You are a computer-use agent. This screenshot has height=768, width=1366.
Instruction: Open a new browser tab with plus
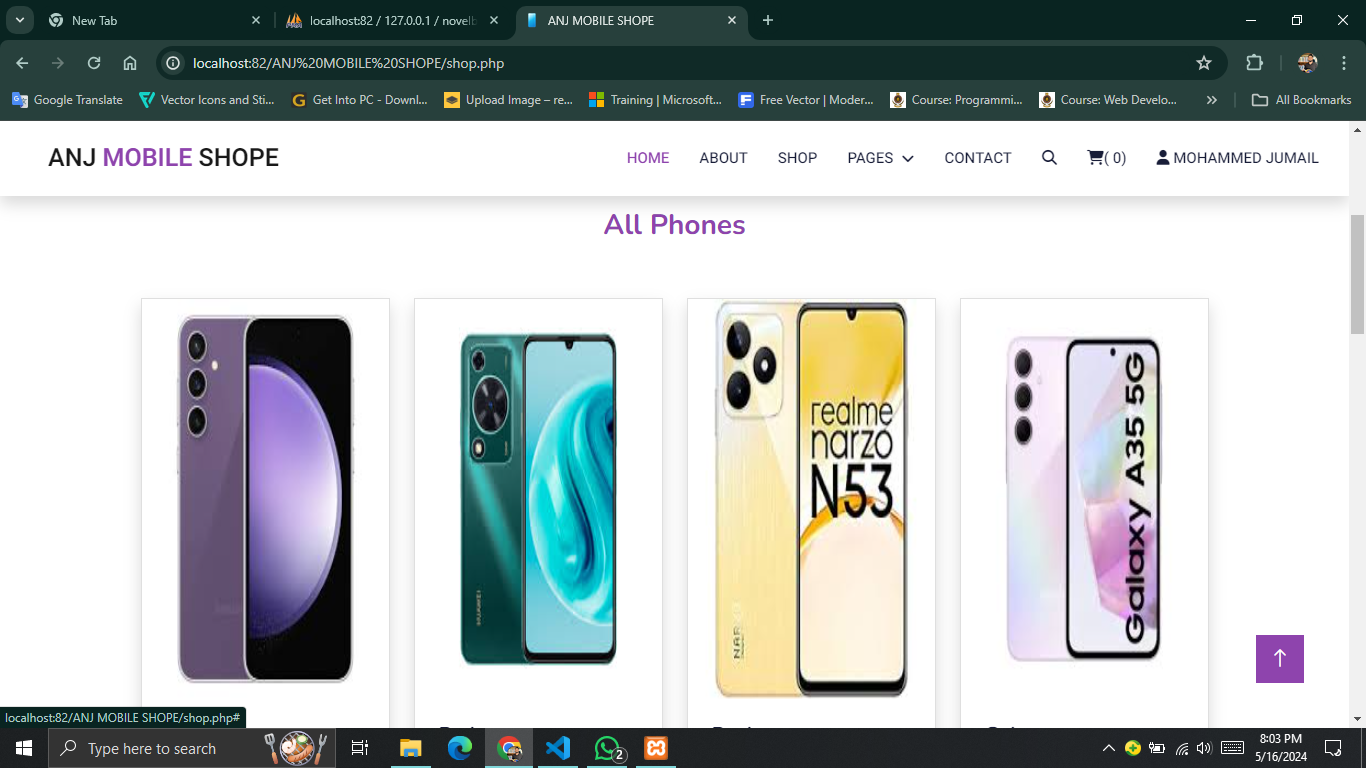[x=768, y=20]
